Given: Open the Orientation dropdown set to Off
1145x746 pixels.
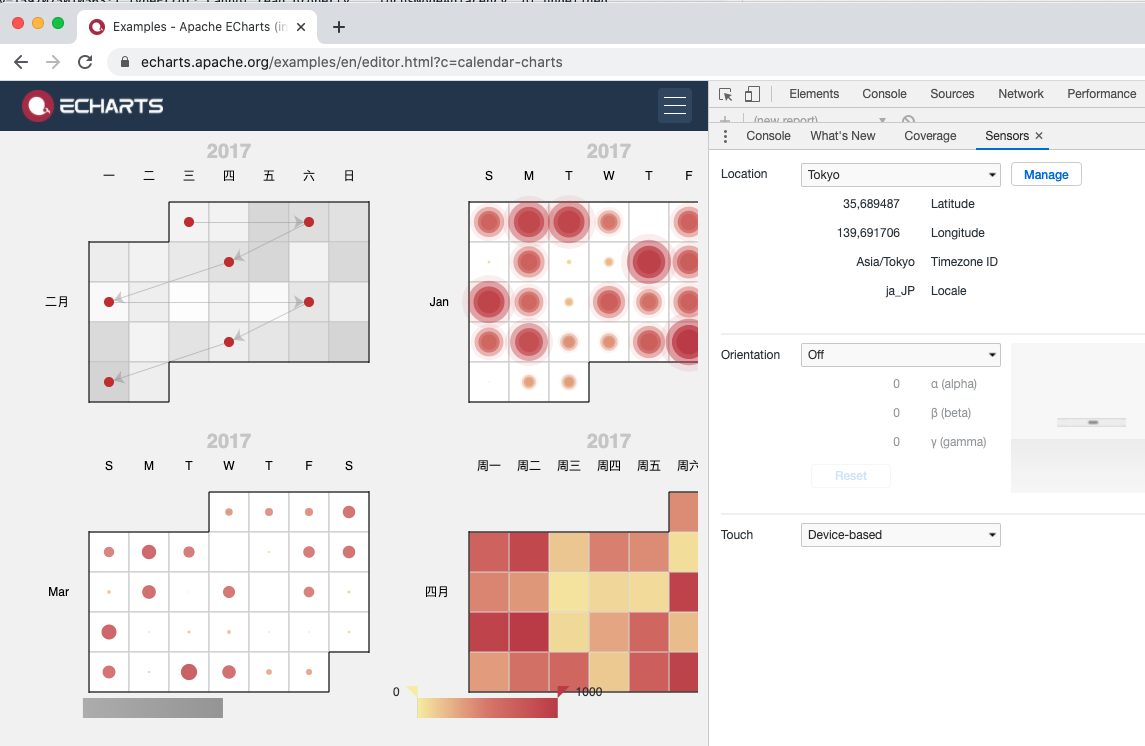Looking at the screenshot, I should [x=900, y=355].
